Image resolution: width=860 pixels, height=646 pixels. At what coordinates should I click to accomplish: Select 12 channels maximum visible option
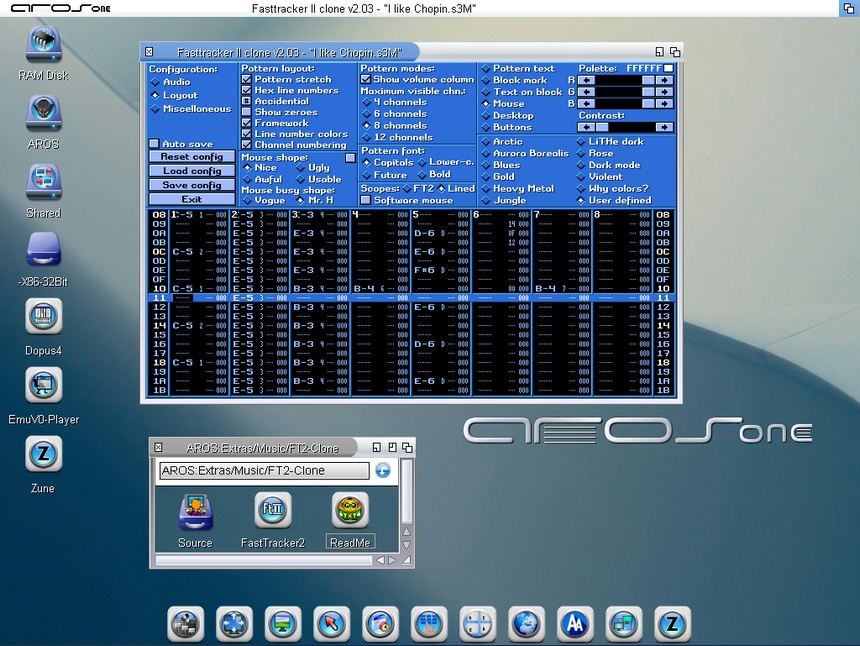(x=367, y=137)
